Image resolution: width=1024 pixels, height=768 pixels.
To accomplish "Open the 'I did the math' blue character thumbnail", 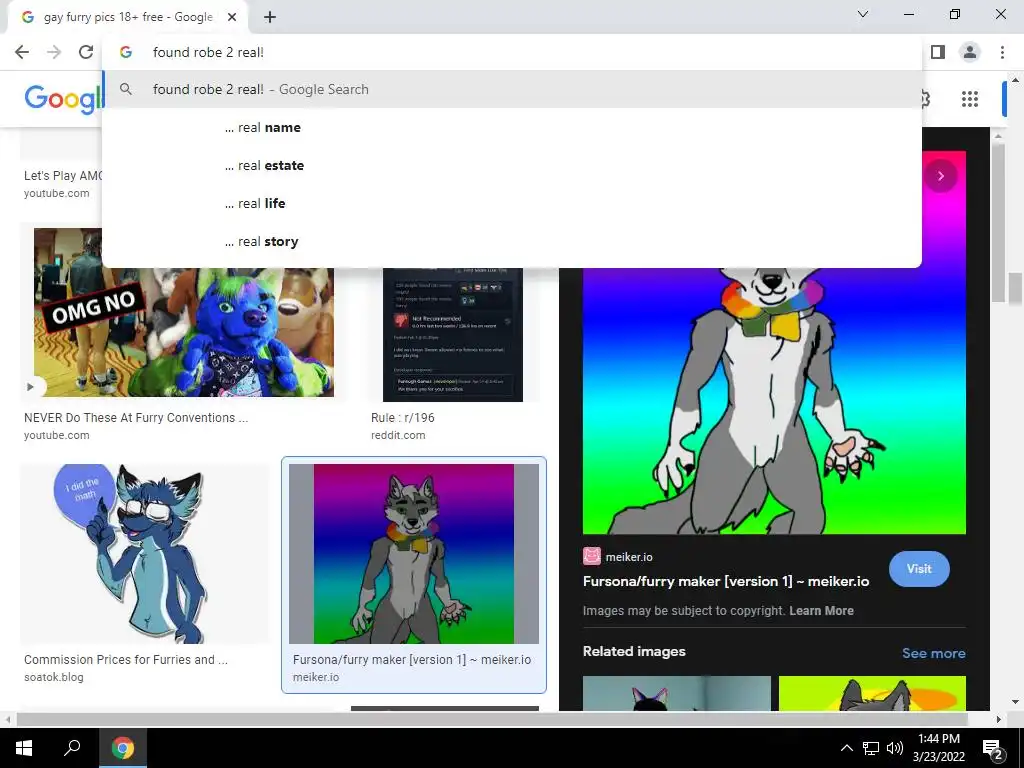I will [x=144, y=554].
